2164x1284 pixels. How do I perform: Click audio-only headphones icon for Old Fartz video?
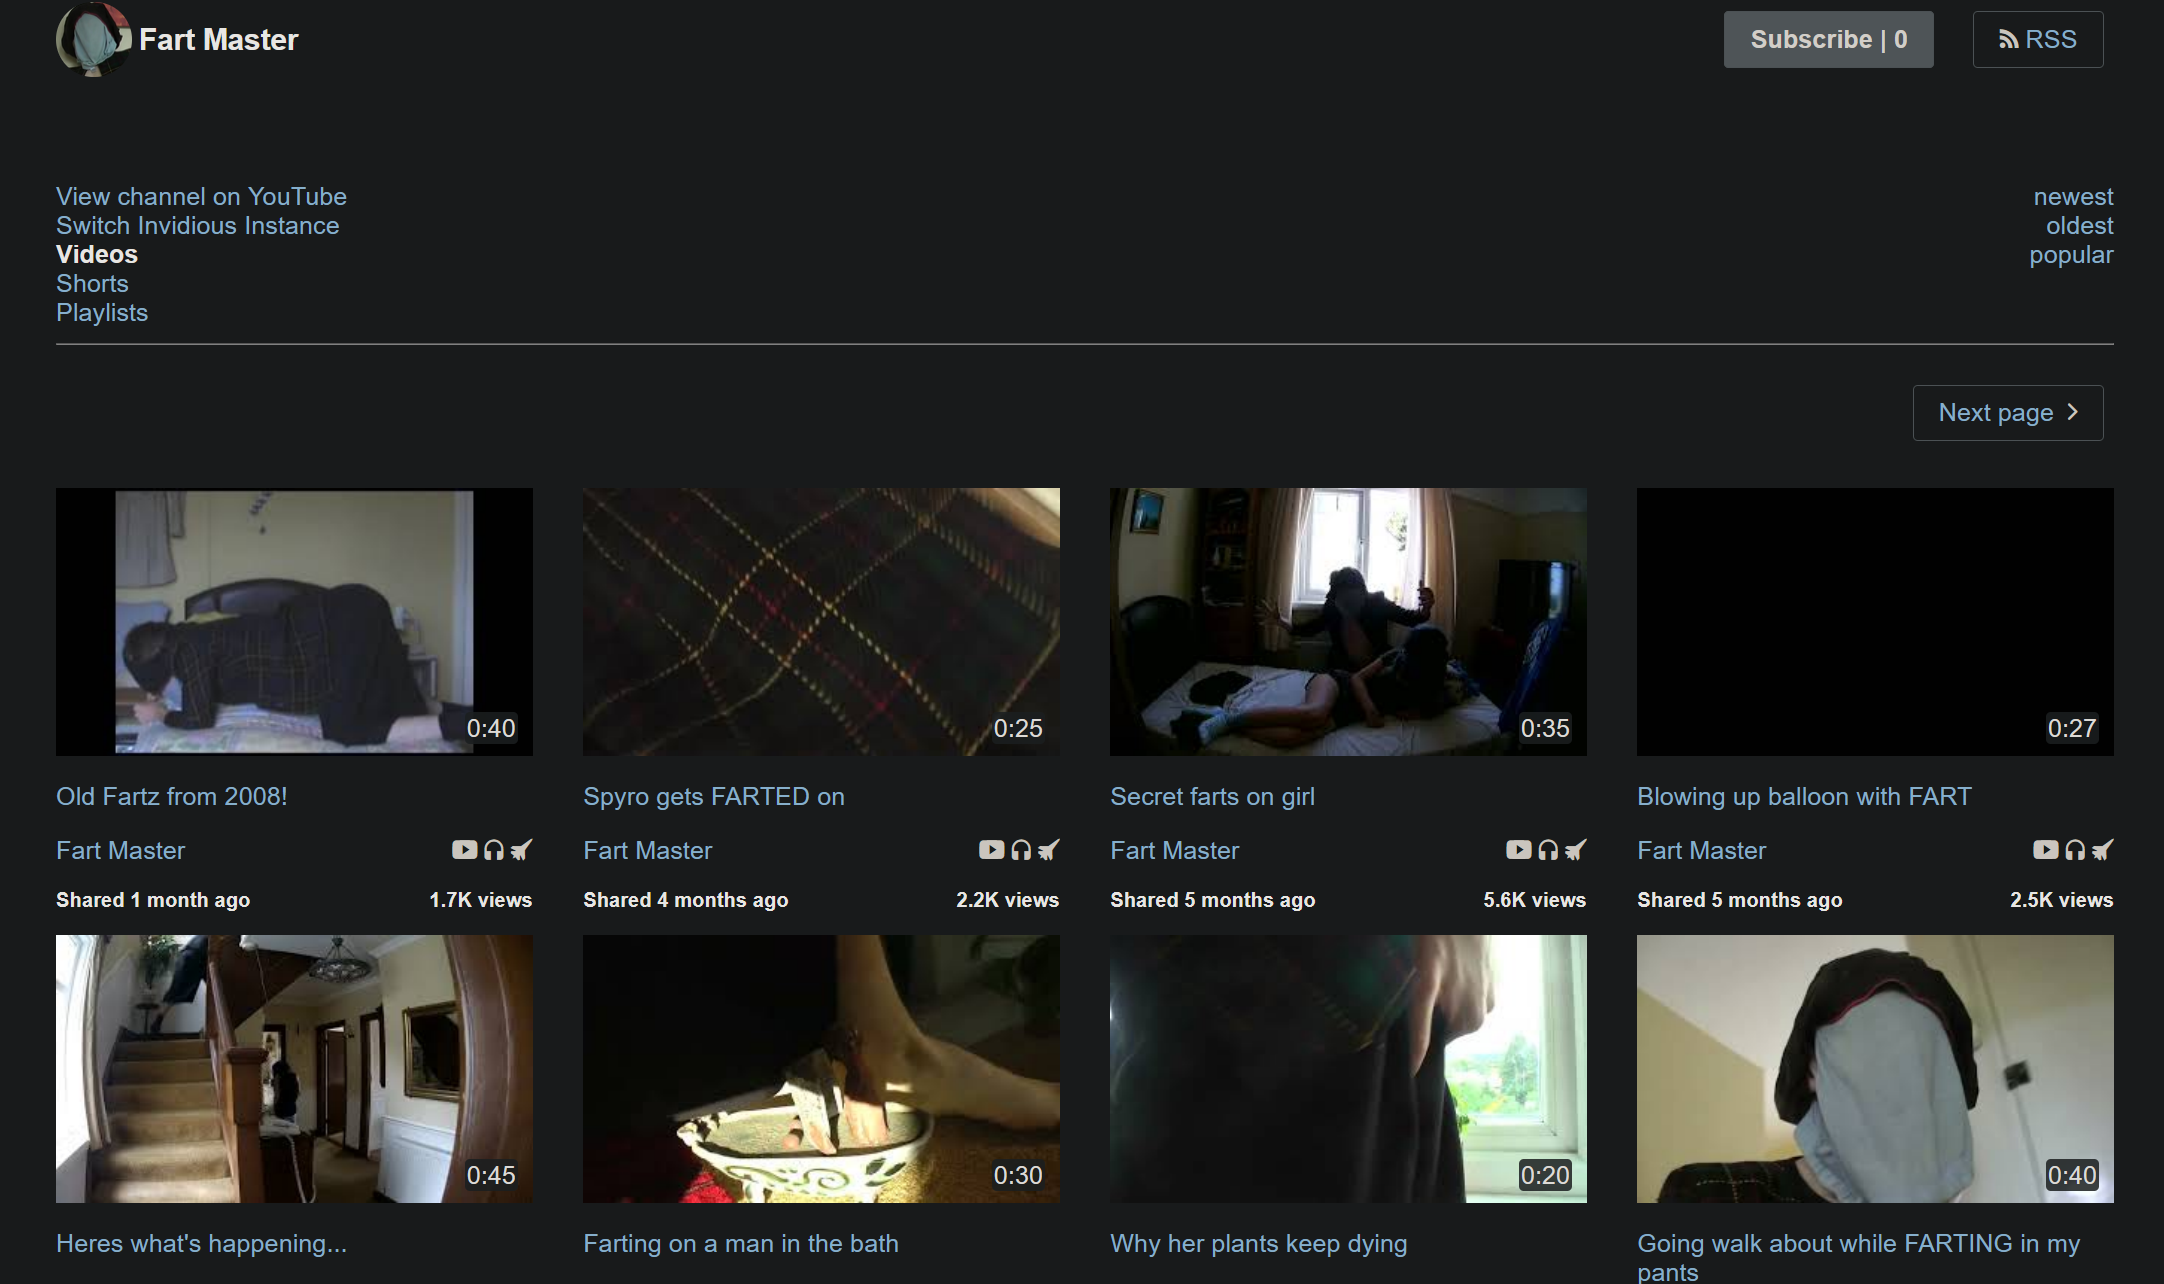(x=494, y=850)
